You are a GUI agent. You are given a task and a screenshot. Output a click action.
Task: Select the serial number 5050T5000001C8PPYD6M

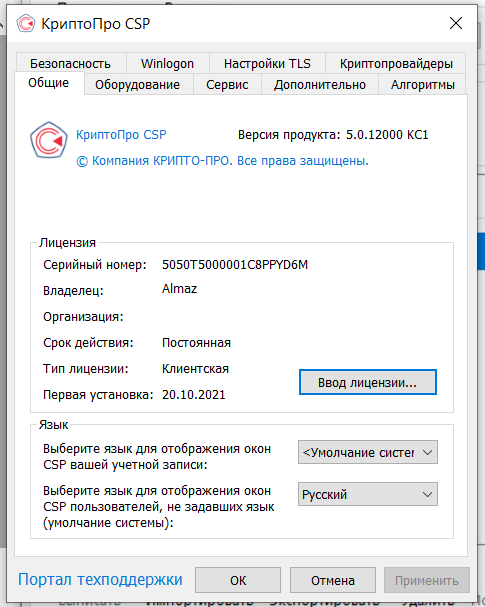point(235,265)
